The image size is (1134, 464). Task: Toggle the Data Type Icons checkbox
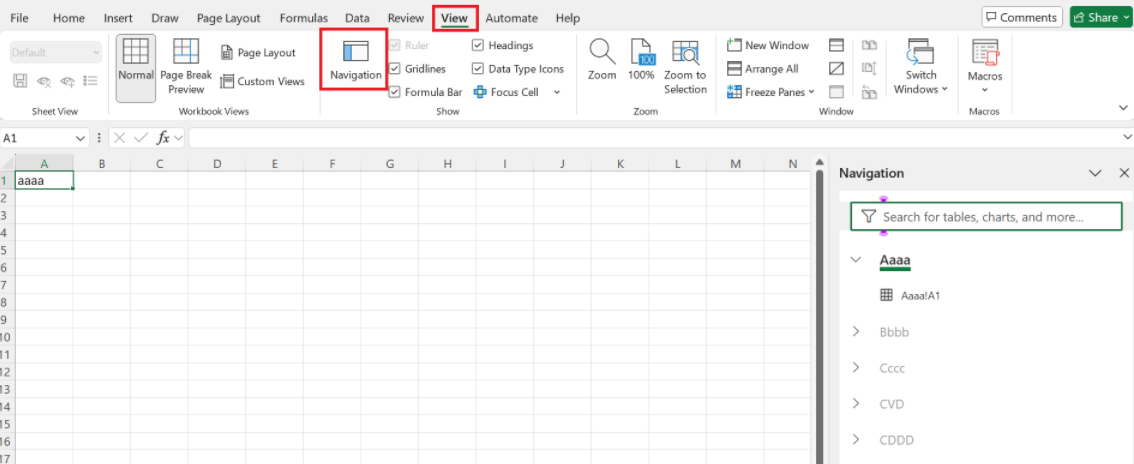tap(478, 69)
